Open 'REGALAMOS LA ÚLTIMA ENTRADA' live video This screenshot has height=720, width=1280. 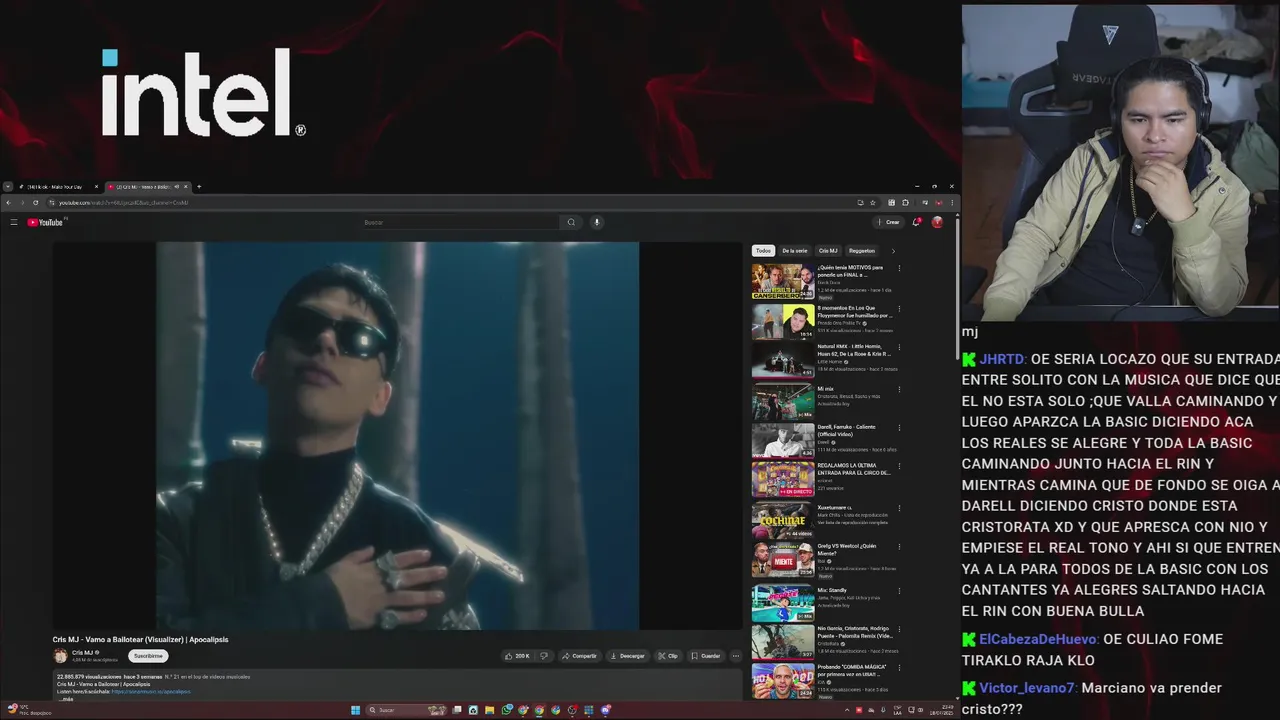(783, 479)
